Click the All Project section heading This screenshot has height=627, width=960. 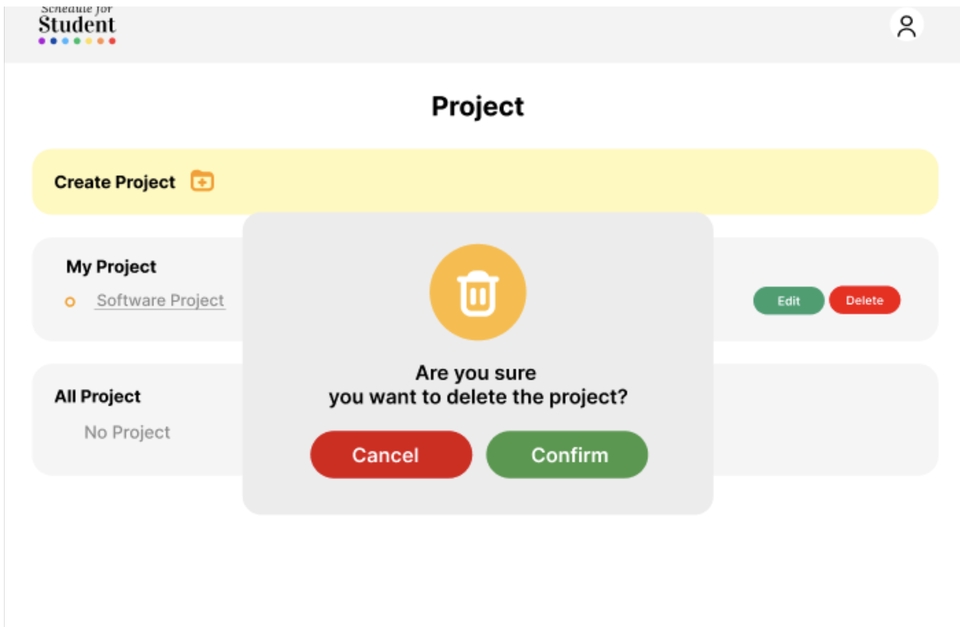click(x=97, y=396)
